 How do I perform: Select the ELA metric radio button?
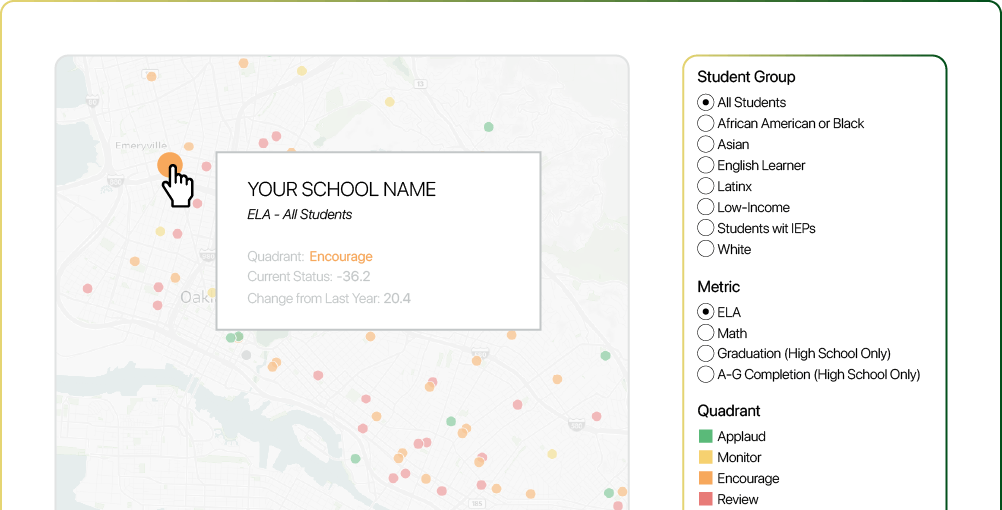pyautogui.click(x=706, y=312)
